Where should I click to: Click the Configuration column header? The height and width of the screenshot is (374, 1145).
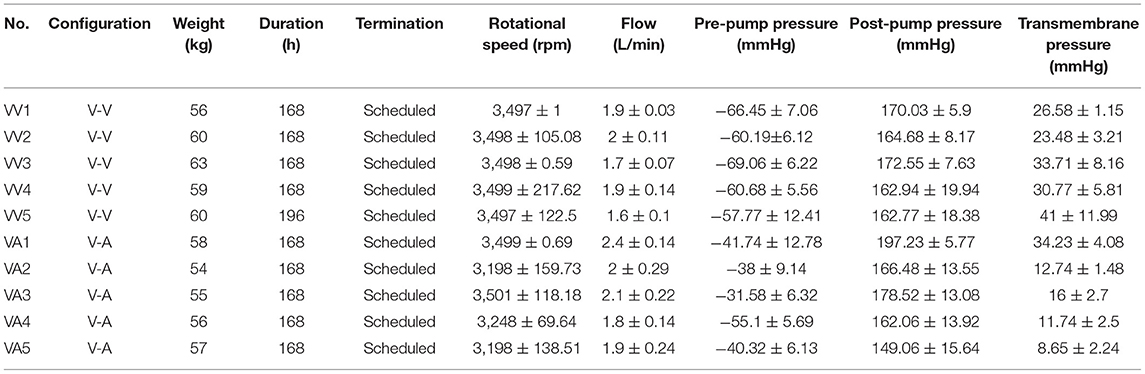(99, 24)
